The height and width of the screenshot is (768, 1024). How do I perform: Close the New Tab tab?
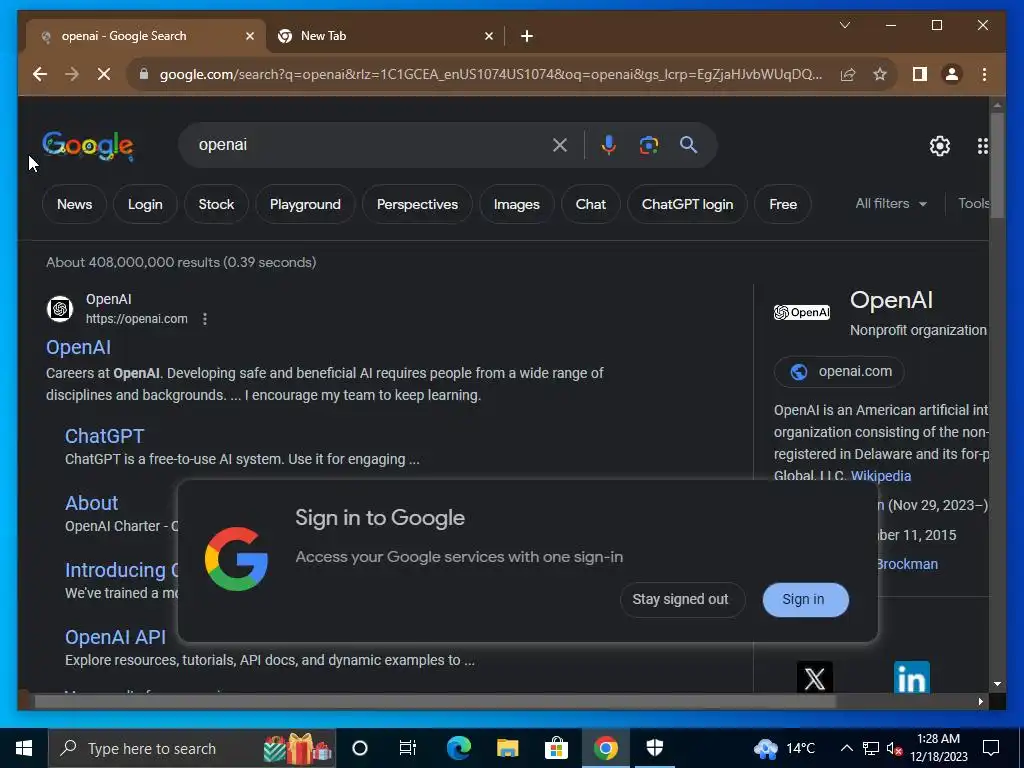[488, 36]
